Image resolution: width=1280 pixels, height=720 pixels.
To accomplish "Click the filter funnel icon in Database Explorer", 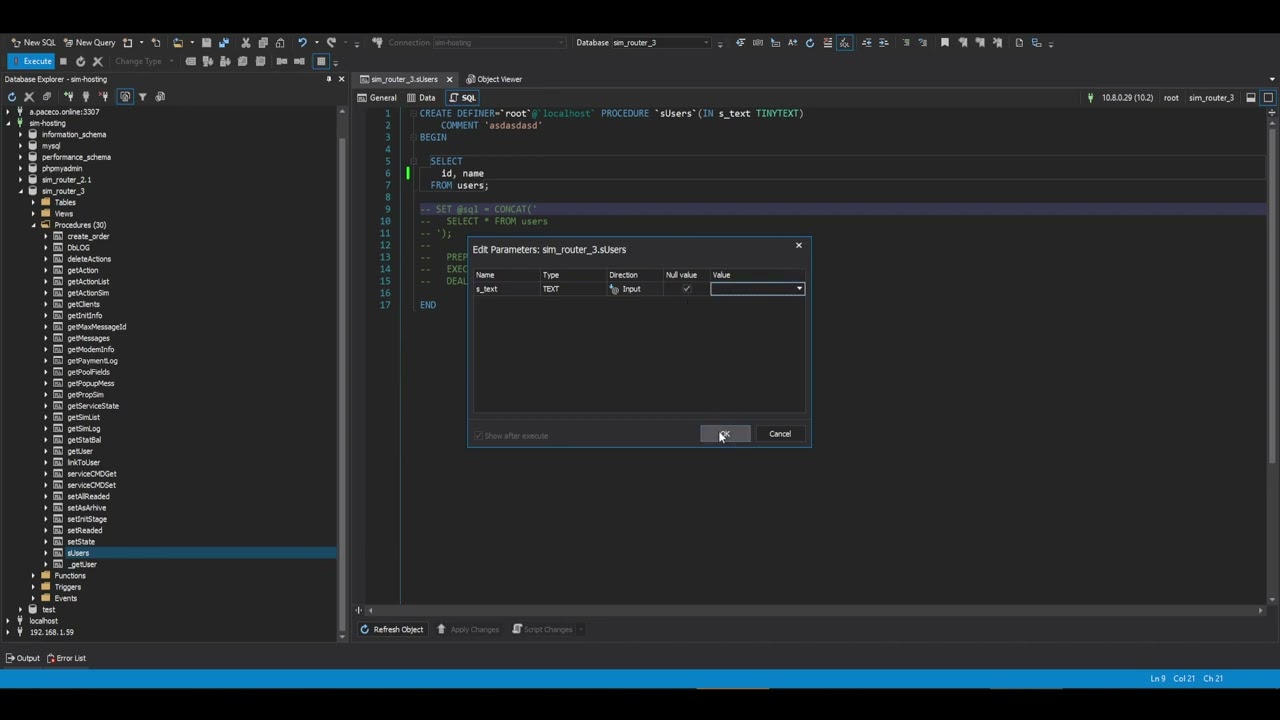I will 143,97.
